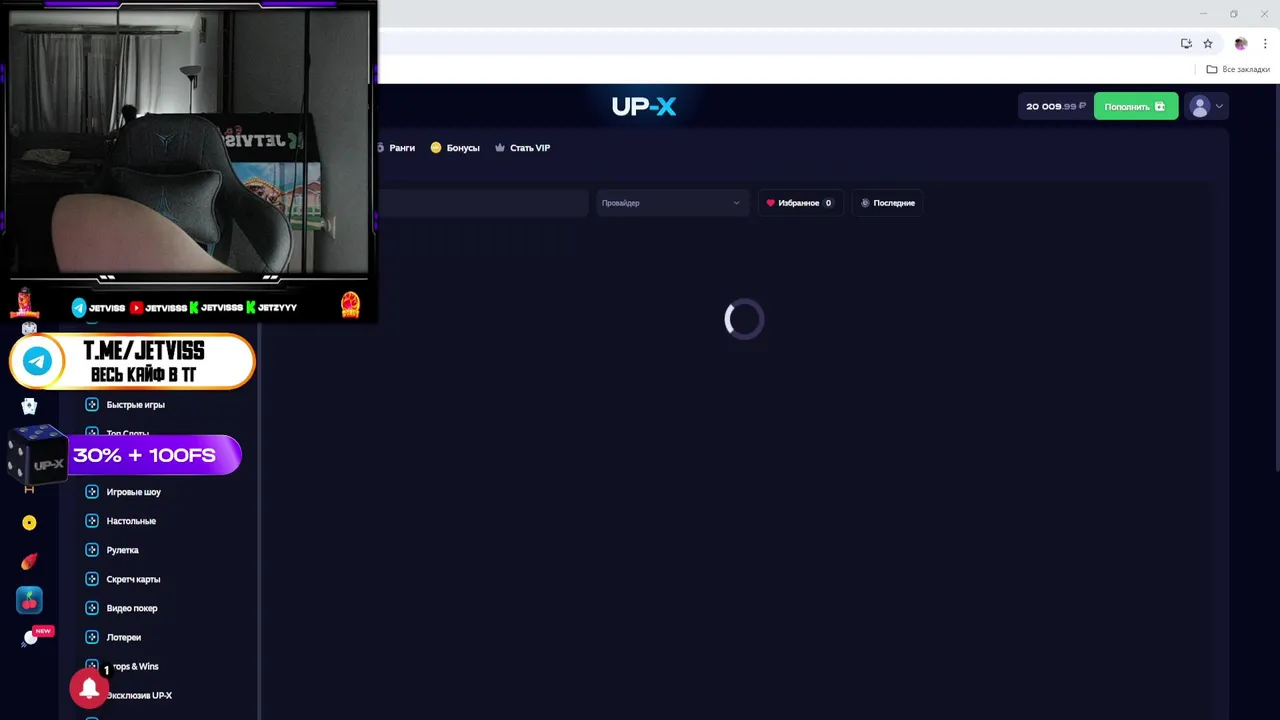
Task: Click the icon beside Видео покер
Action: 92,608
